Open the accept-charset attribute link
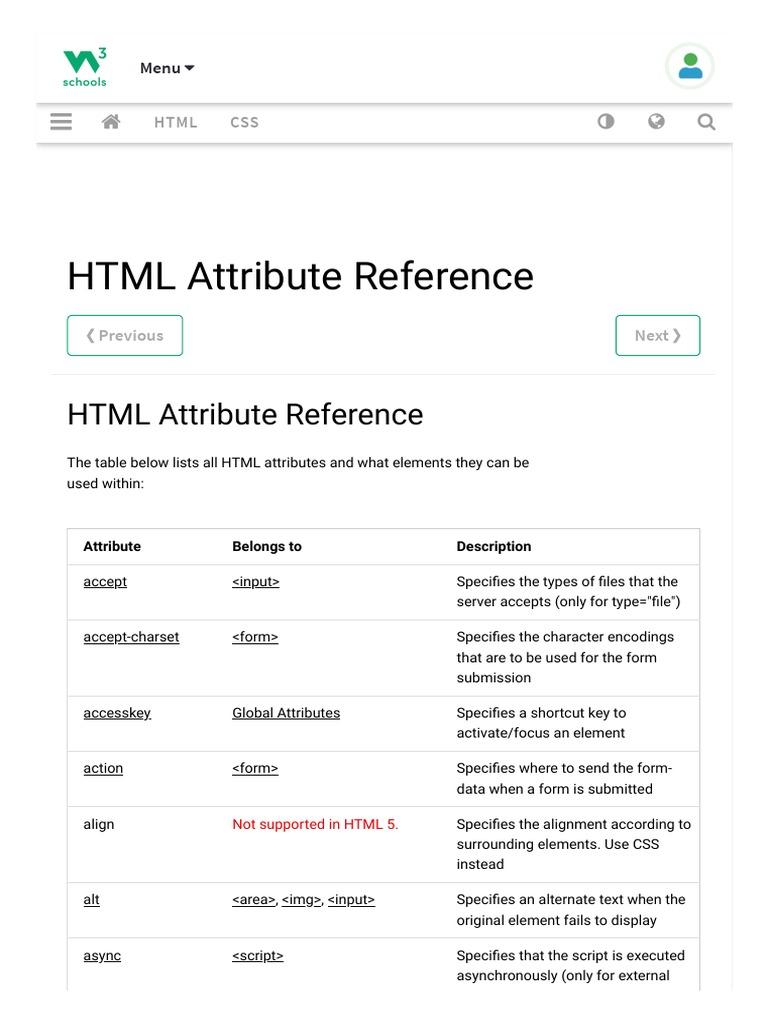The height and width of the screenshot is (1024, 768). (131, 637)
